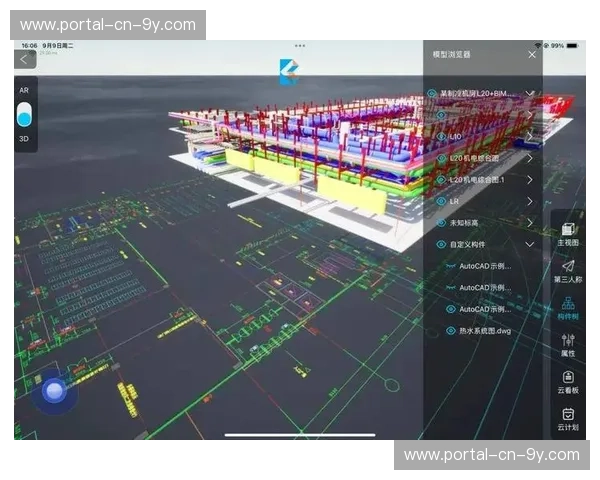Viewport: 600px width, 480px height.
Task: Expand the LR tree node
Action: click(x=530, y=201)
